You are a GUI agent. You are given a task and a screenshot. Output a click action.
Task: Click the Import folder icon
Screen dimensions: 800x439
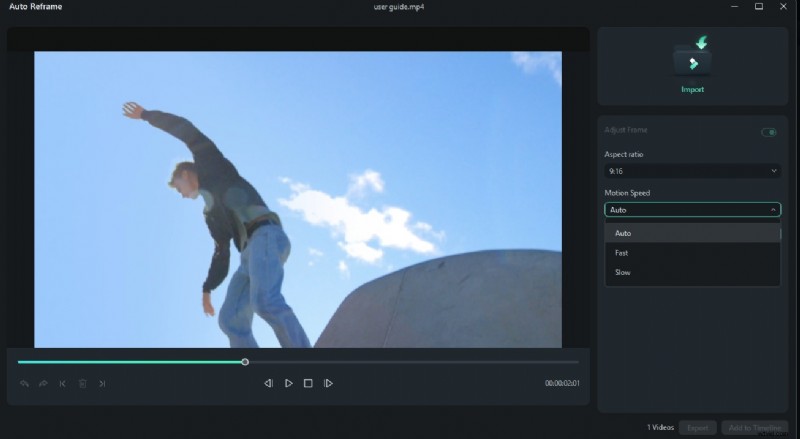click(x=692, y=57)
